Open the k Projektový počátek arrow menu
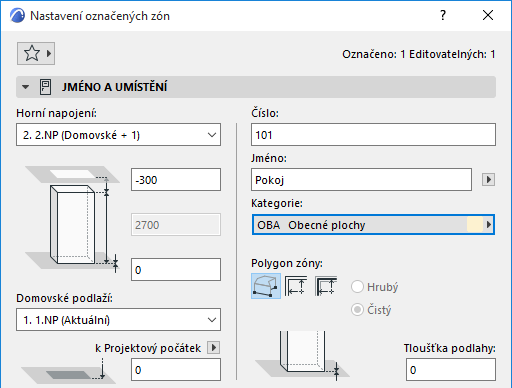Screen dimensions: 512x388 (x=213, y=348)
